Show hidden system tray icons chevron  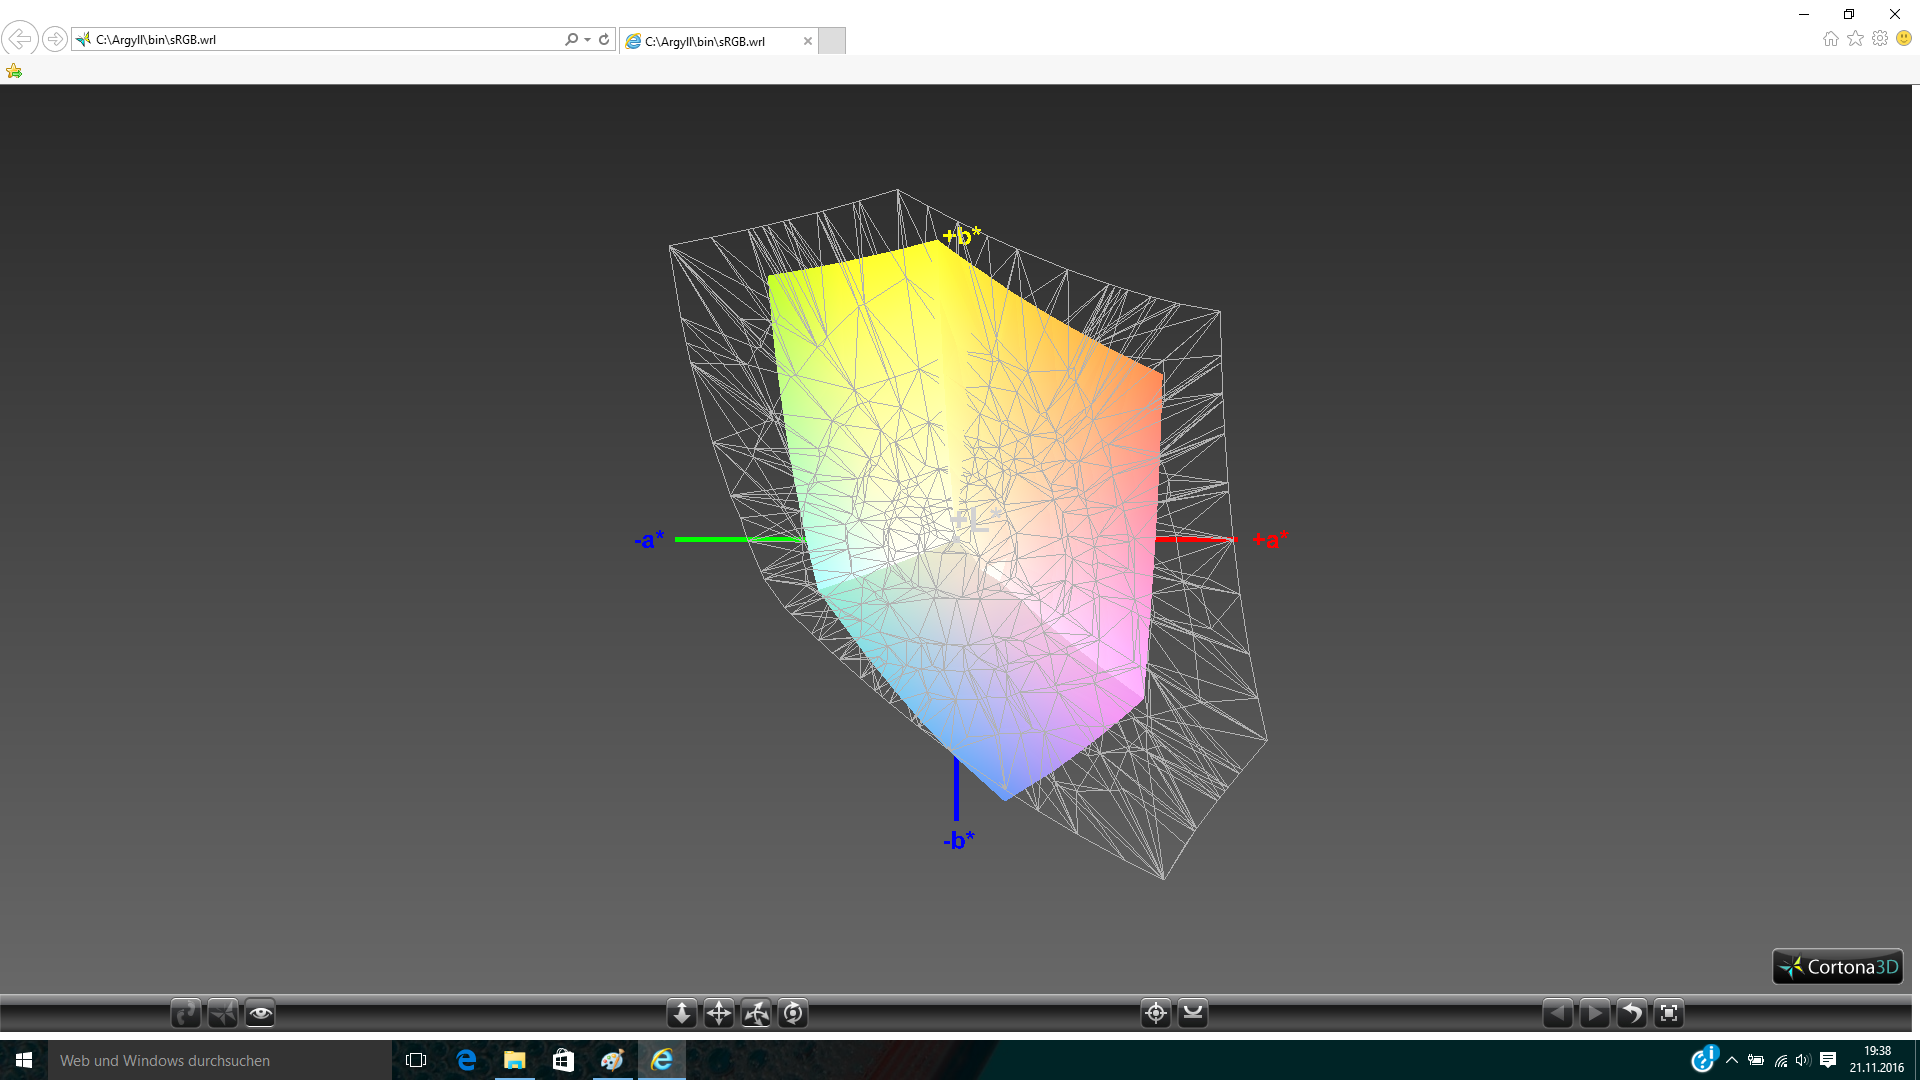click(x=1732, y=1060)
